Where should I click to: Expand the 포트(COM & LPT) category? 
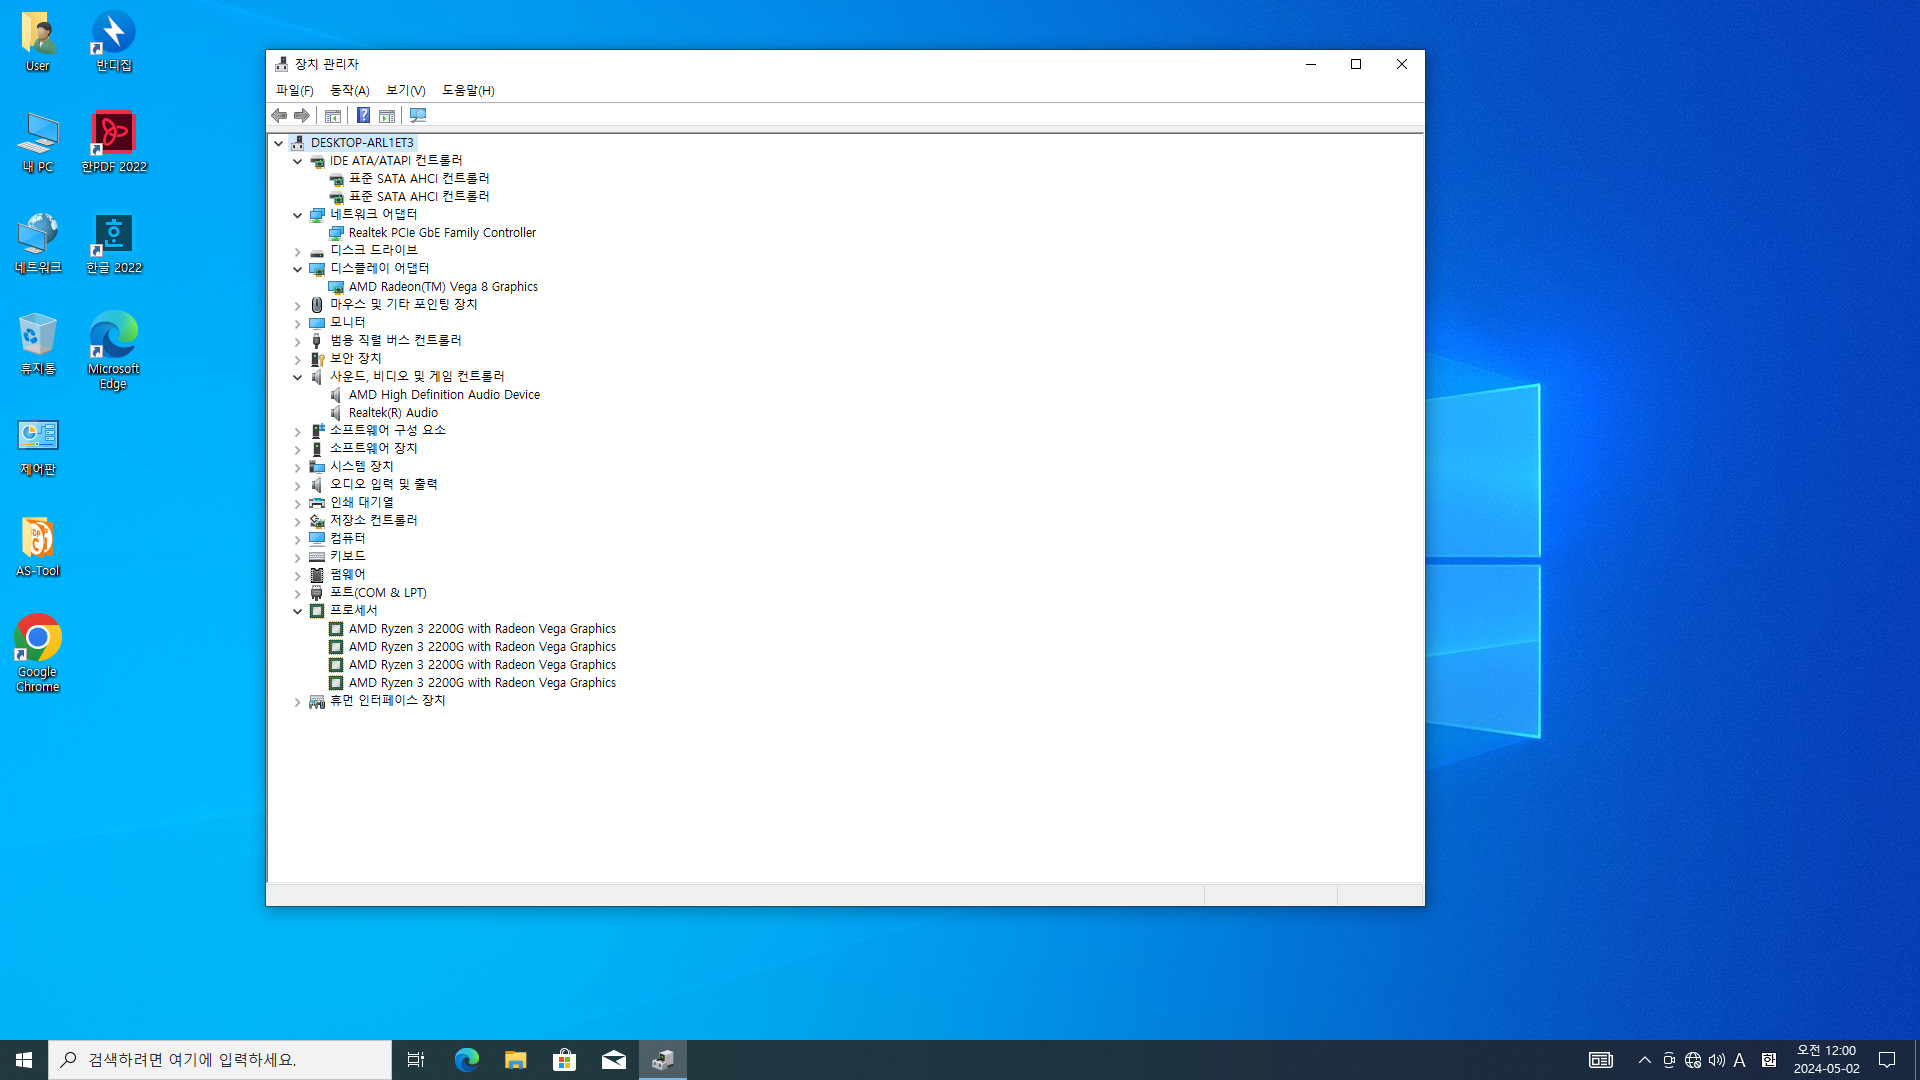(297, 593)
